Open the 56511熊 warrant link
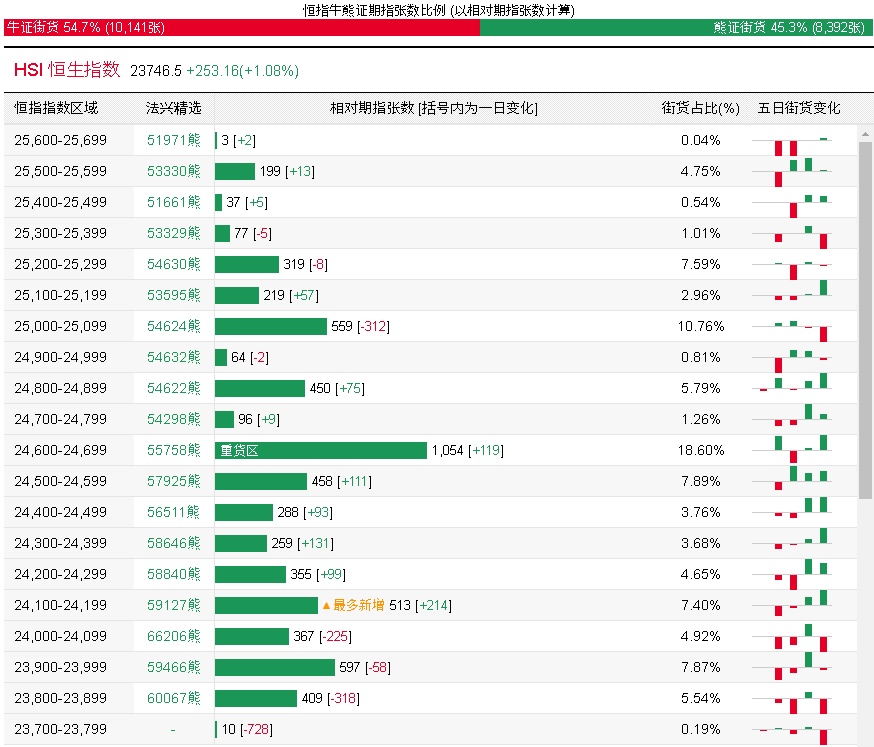 [173, 512]
